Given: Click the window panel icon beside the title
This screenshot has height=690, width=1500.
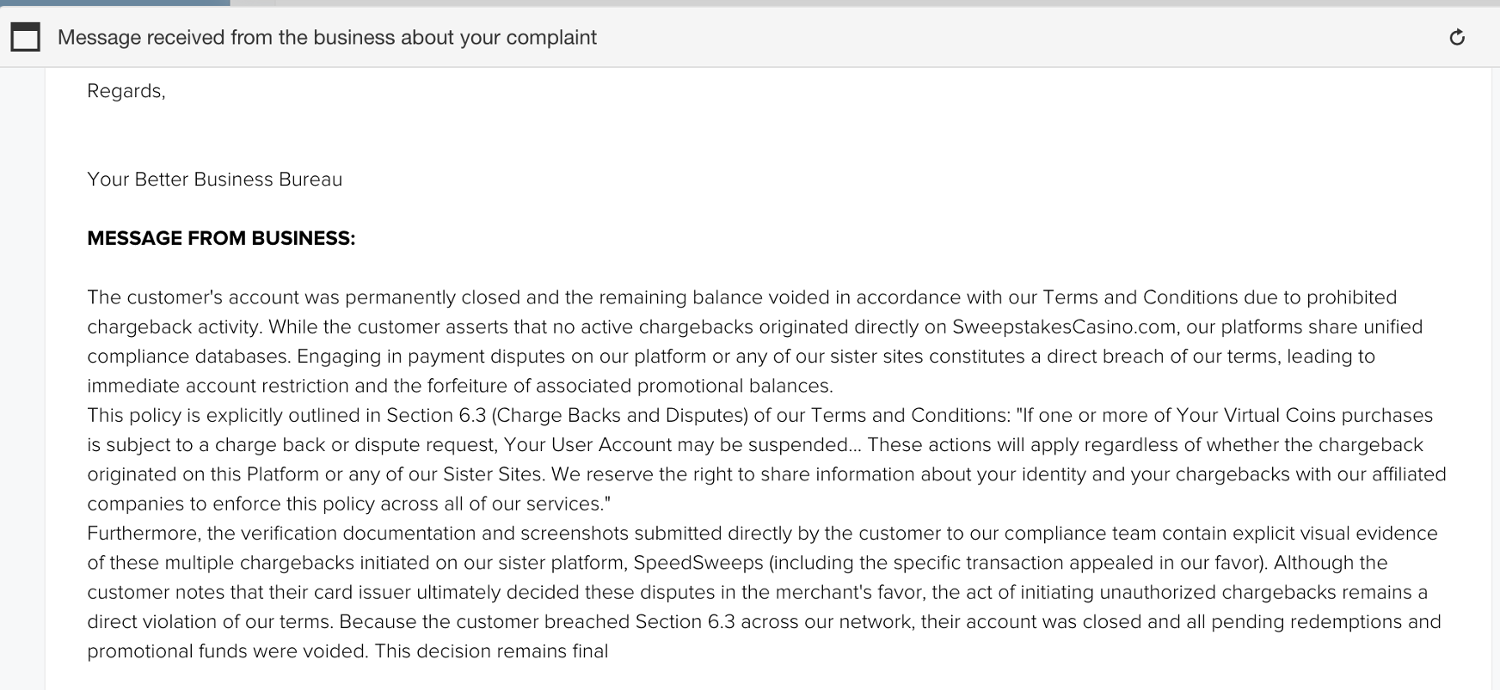Looking at the screenshot, I should [x=25, y=38].
